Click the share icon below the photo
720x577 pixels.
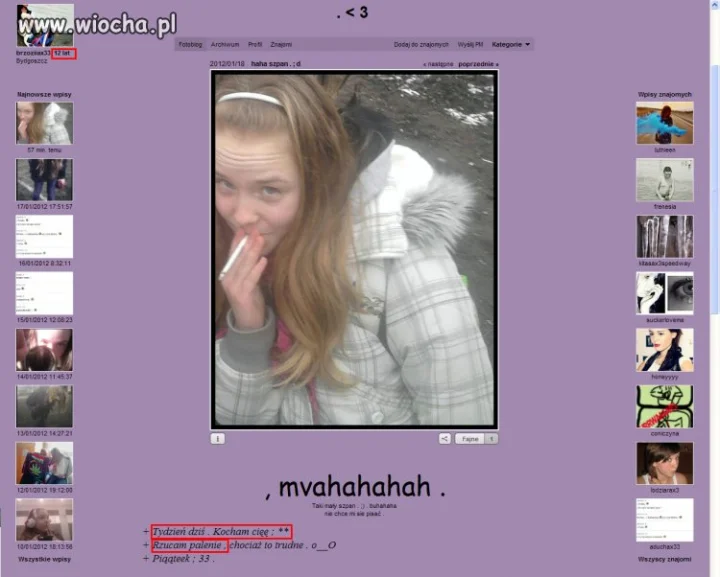point(444,439)
